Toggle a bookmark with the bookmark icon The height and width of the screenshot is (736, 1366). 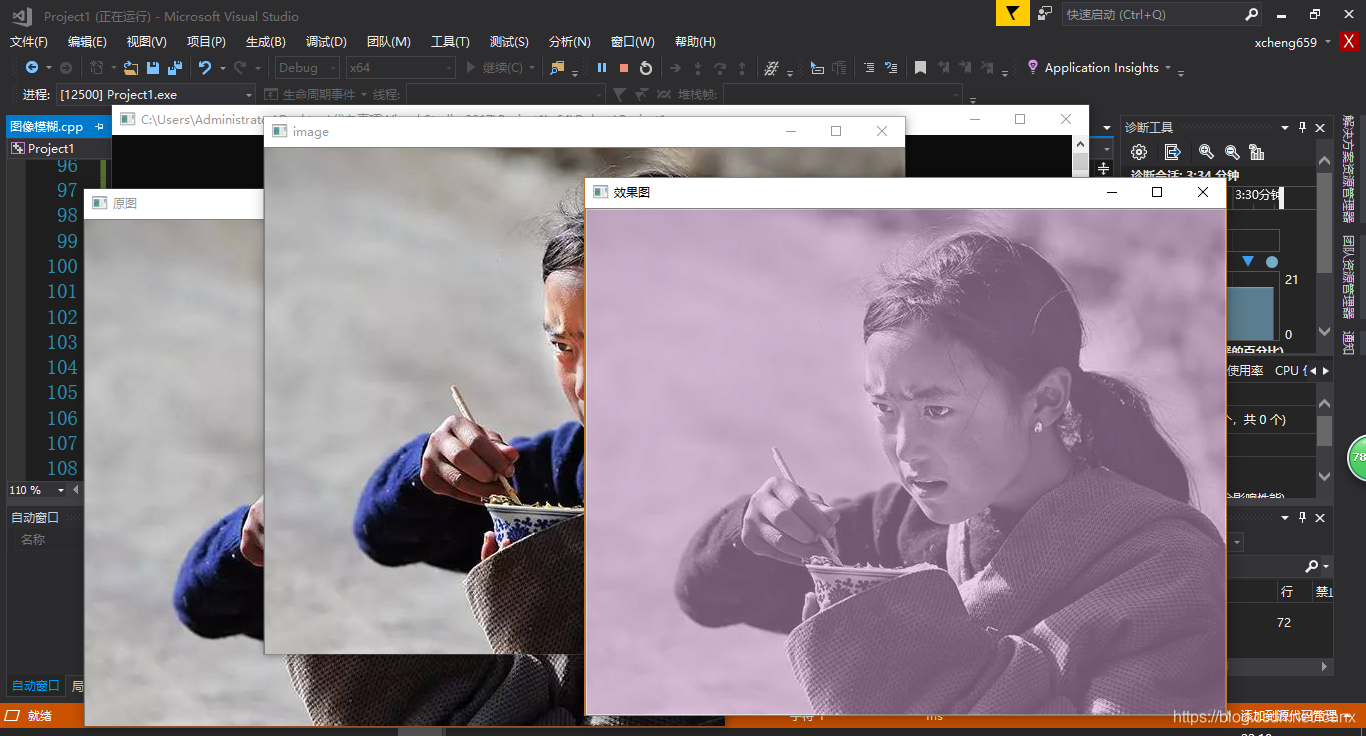[x=920, y=68]
